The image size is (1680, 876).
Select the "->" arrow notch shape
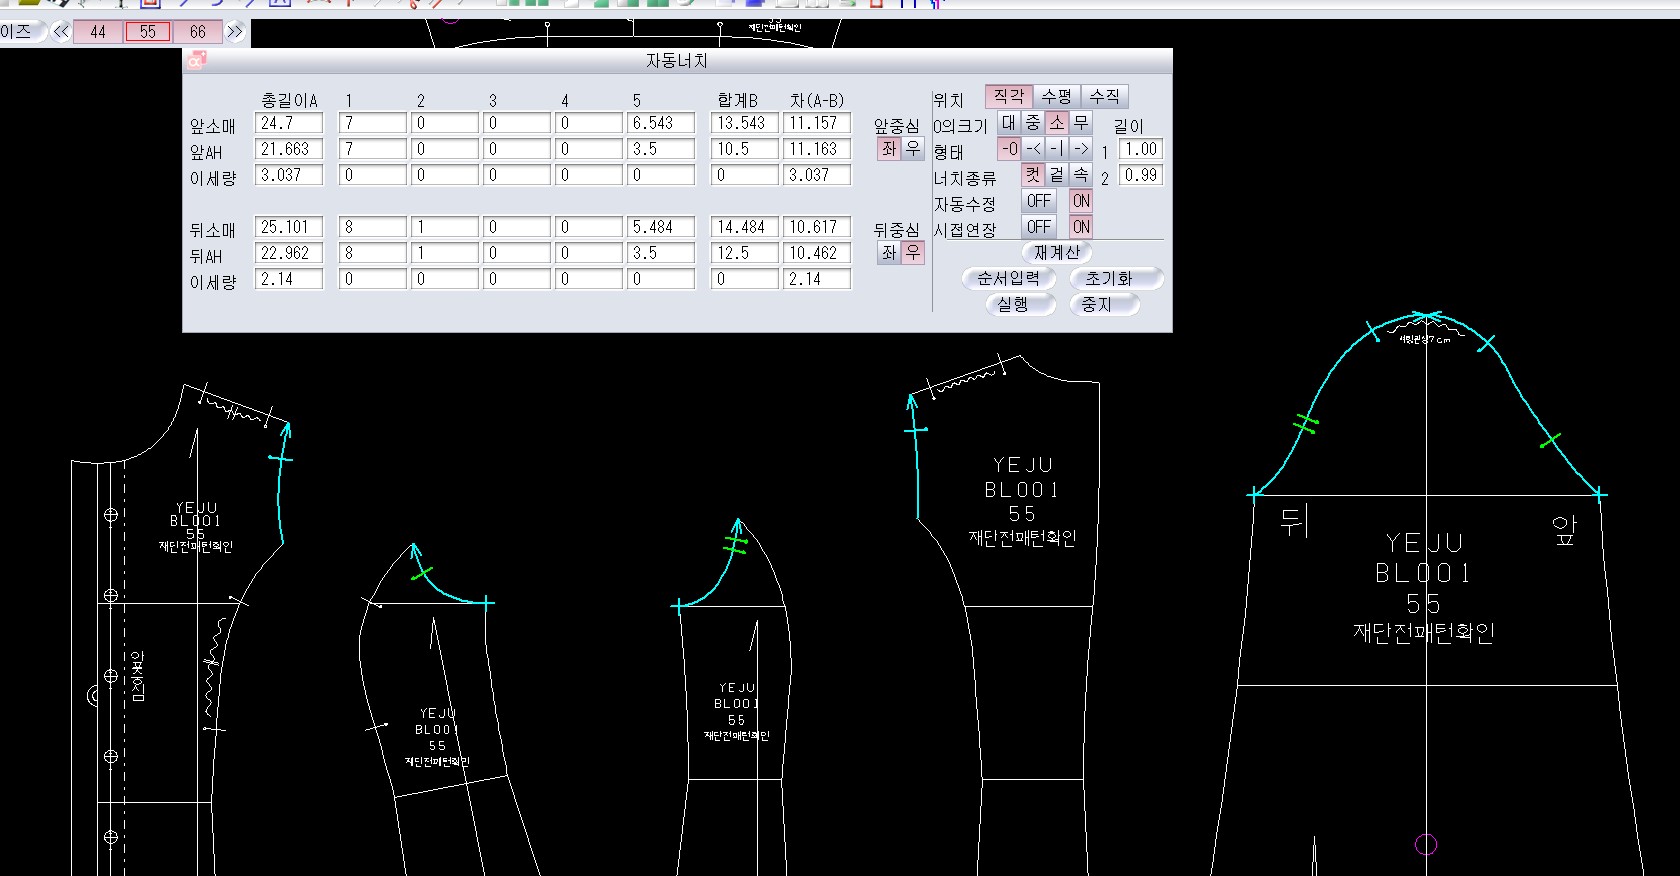[1081, 149]
